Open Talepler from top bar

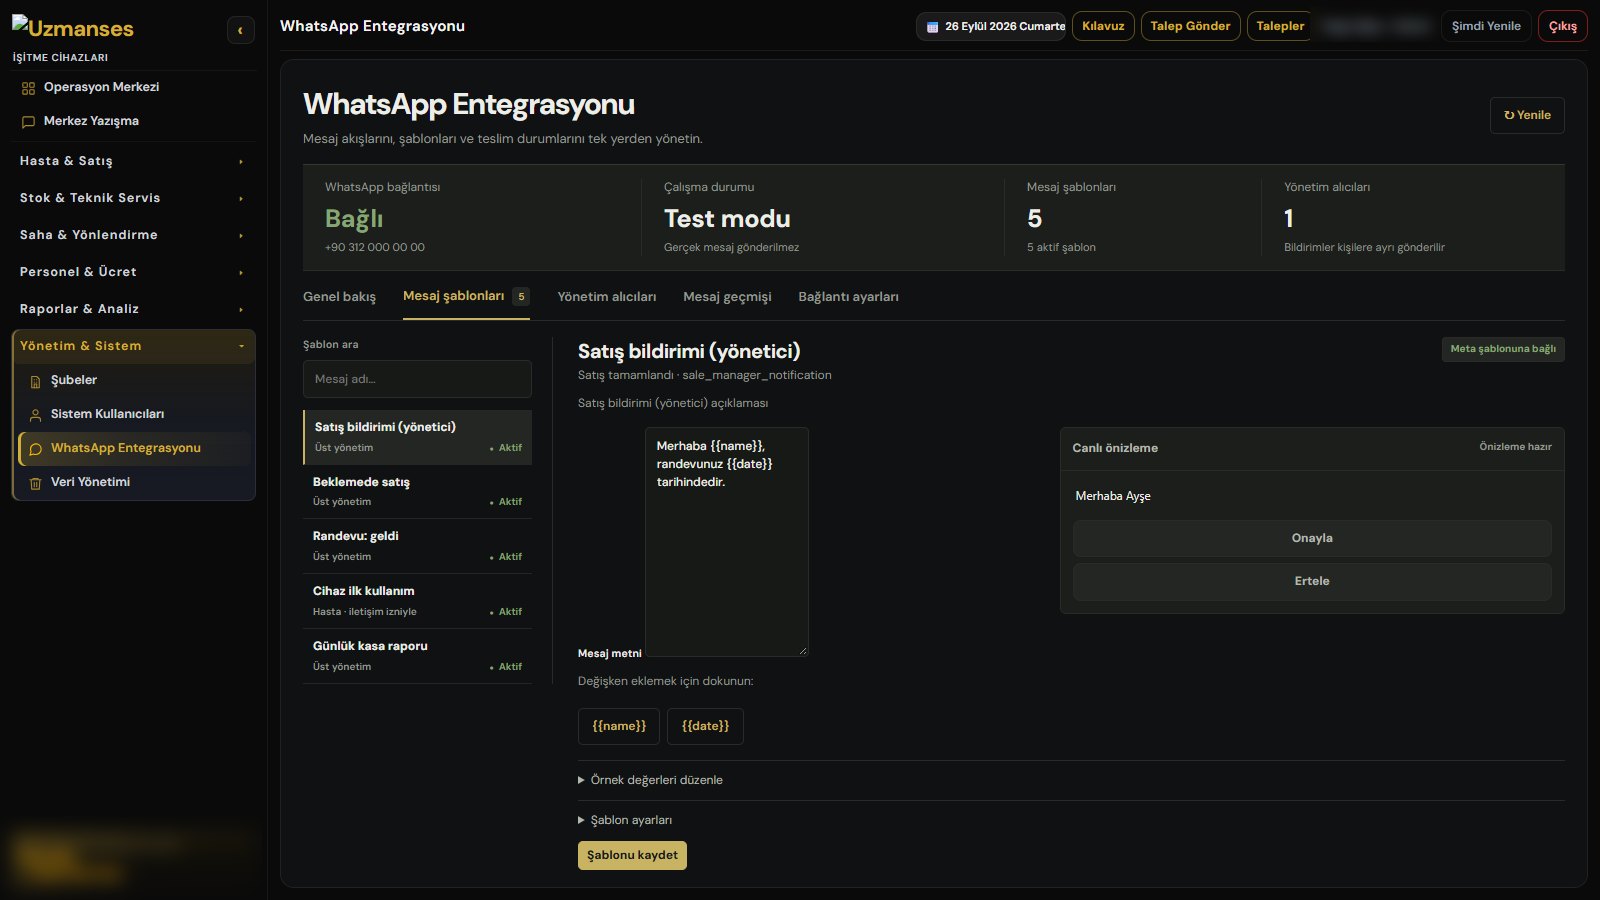(x=1280, y=26)
